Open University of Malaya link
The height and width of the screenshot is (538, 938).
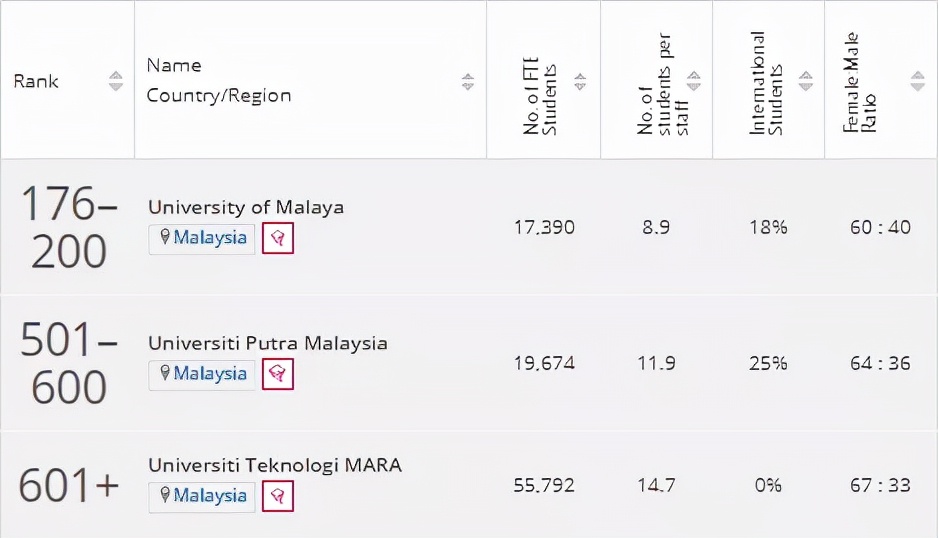246,207
